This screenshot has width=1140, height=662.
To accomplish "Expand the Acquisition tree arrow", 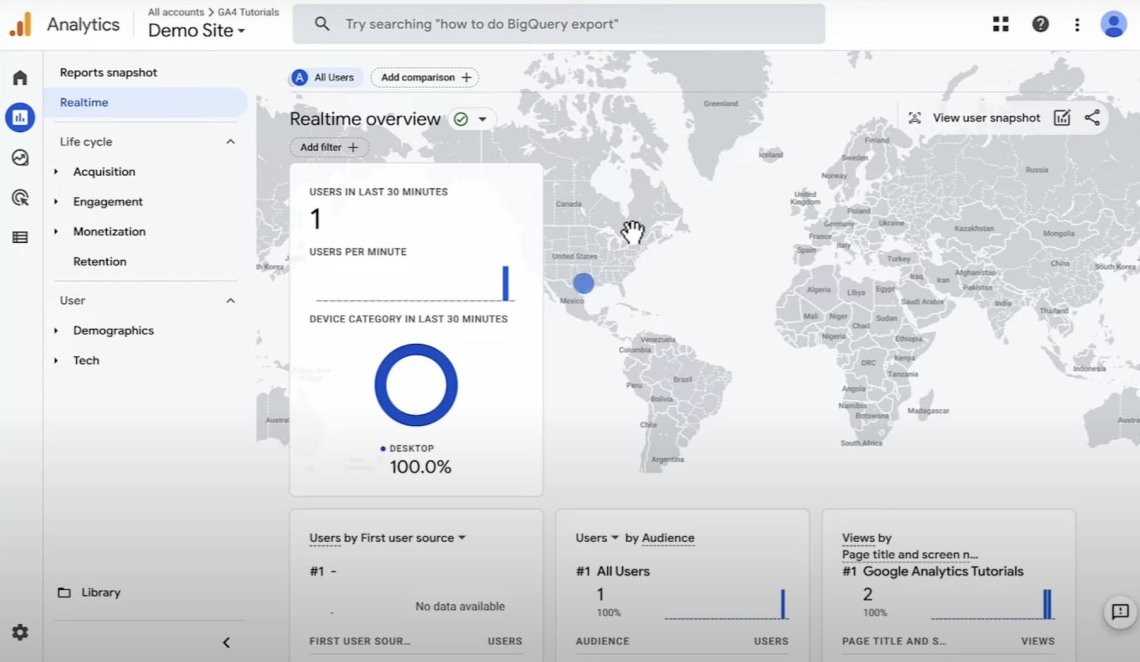I will pos(56,171).
